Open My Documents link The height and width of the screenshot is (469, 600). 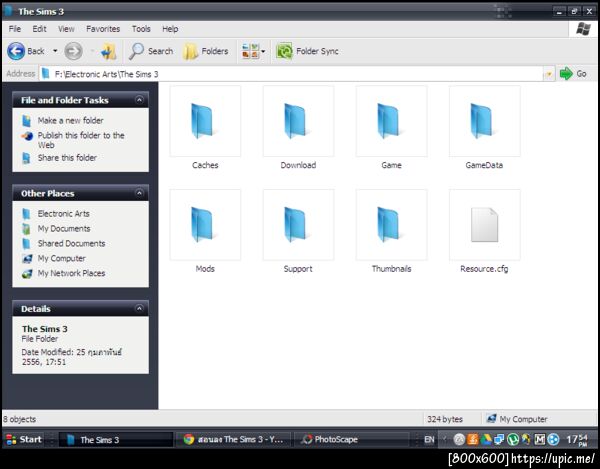pyautogui.click(x=64, y=229)
